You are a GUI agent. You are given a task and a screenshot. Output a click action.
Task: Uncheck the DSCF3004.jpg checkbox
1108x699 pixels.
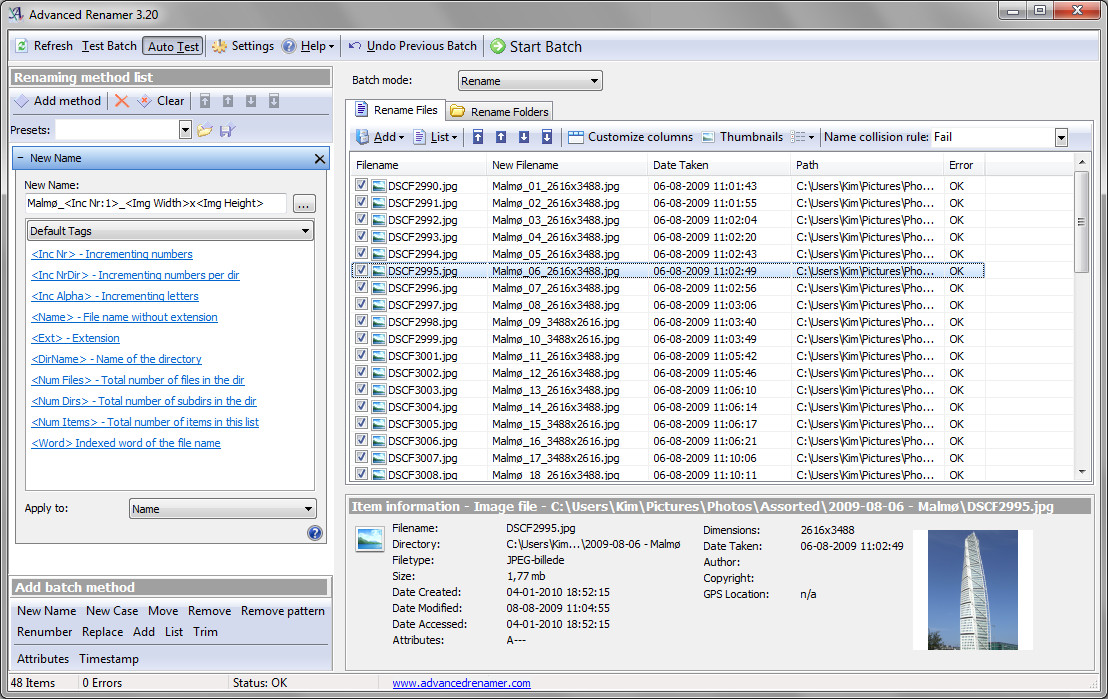[361, 406]
